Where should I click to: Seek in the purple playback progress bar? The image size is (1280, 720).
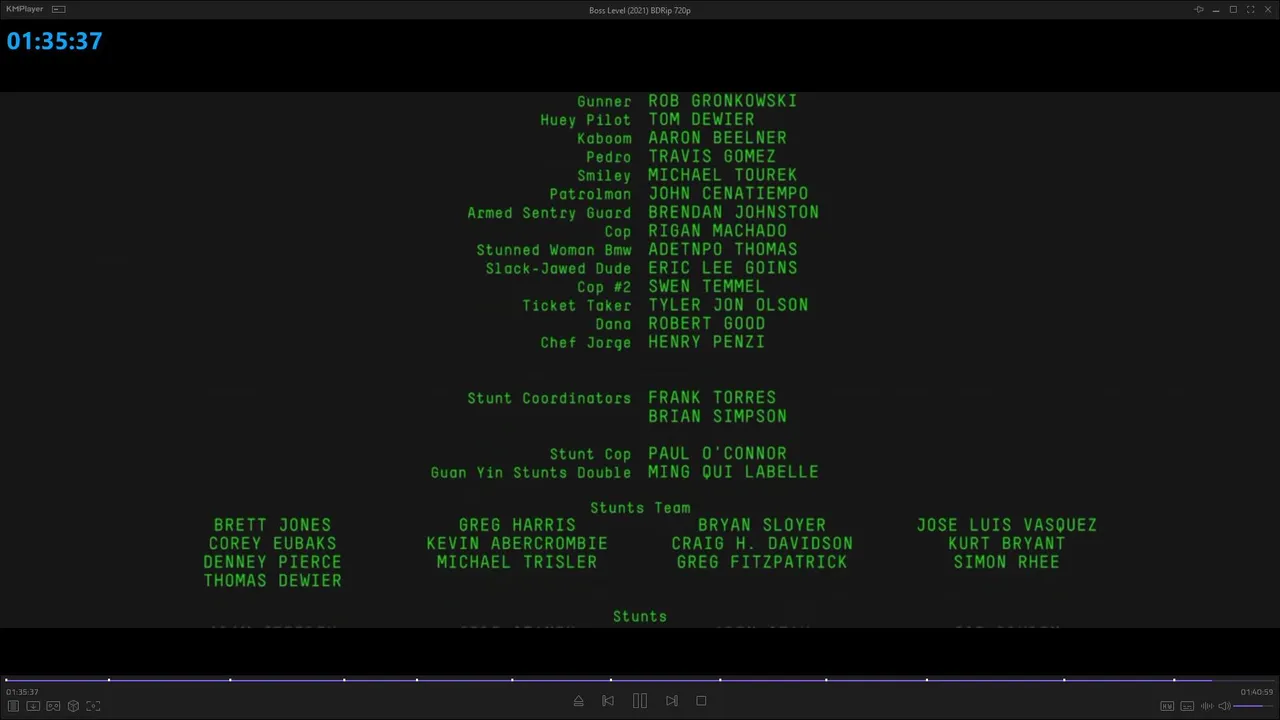click(640, 680)
